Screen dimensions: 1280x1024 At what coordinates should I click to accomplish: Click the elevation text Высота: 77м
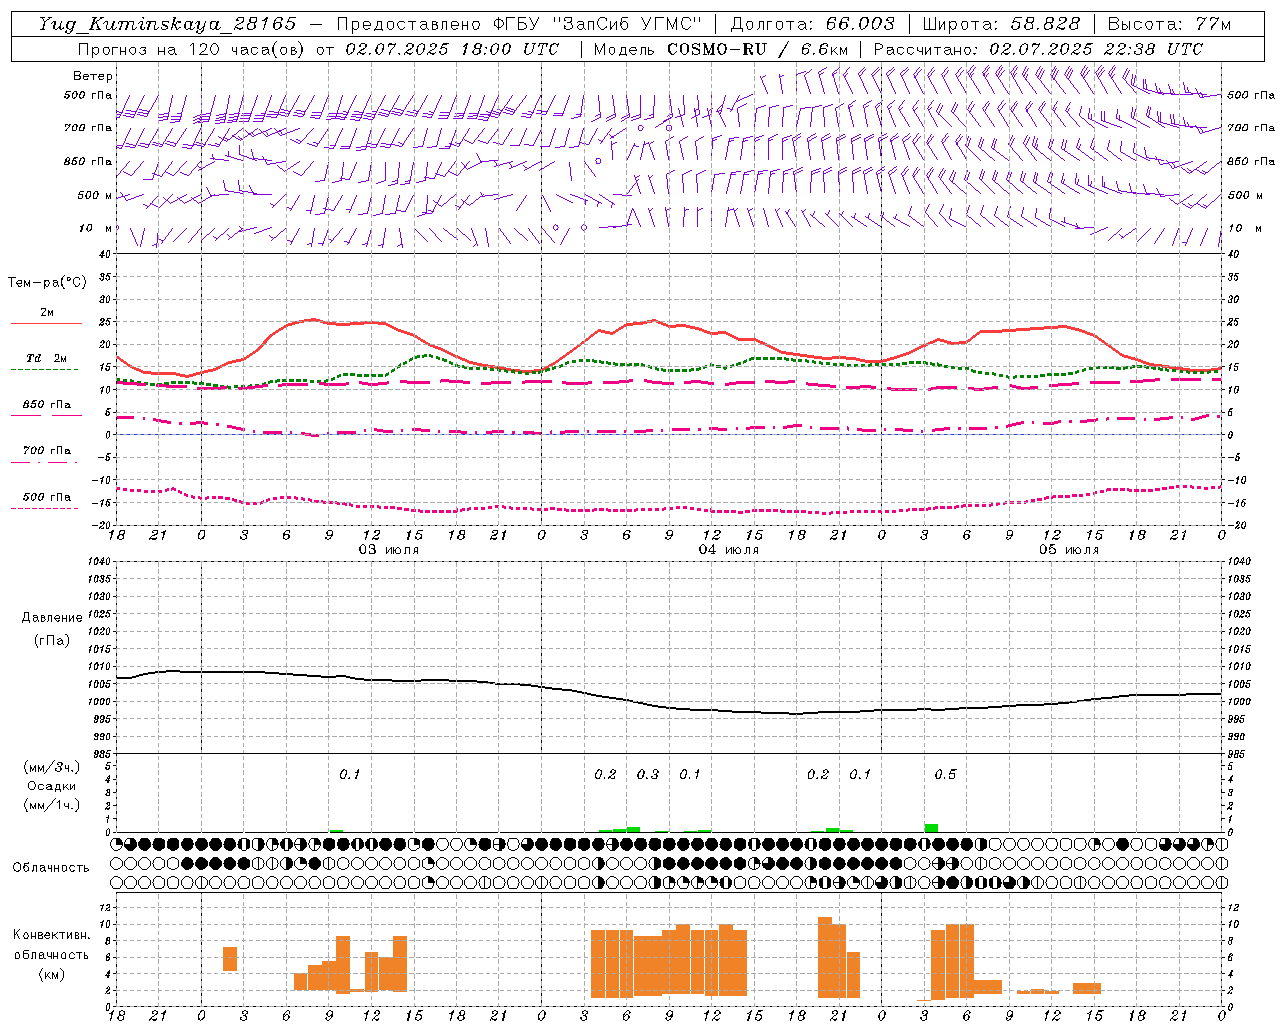1169,24
